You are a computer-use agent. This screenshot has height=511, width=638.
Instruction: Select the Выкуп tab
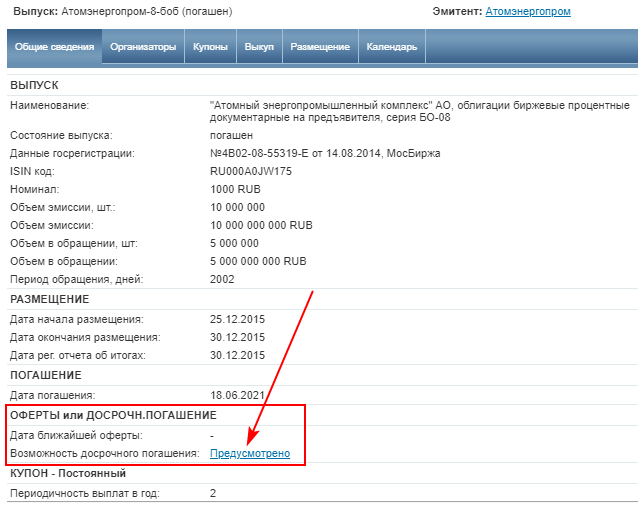tap(259, 47)
